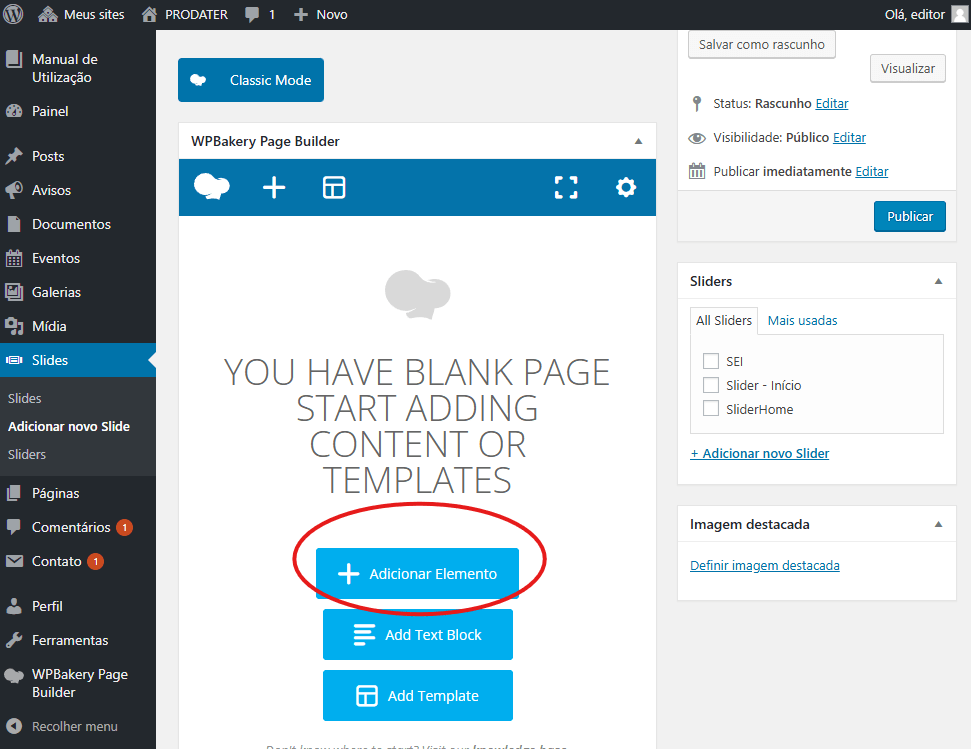Click the WordPress logo icon
Image resolution: width=971 pixels, height=749 pixels.
[x=13, y=14]
